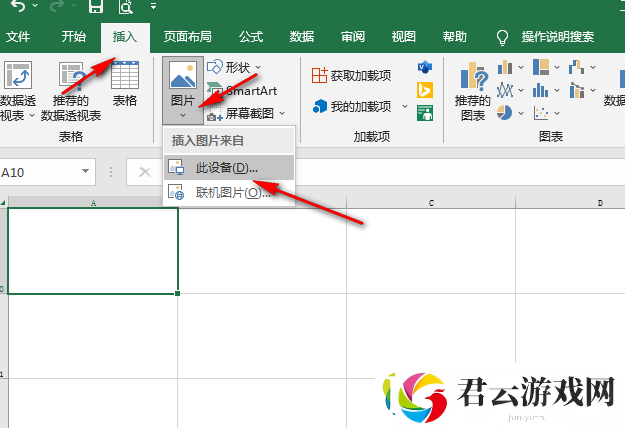Screen dimensions: 625x428
Task: Select the 插入 ribbon tab
Action: 125,37
